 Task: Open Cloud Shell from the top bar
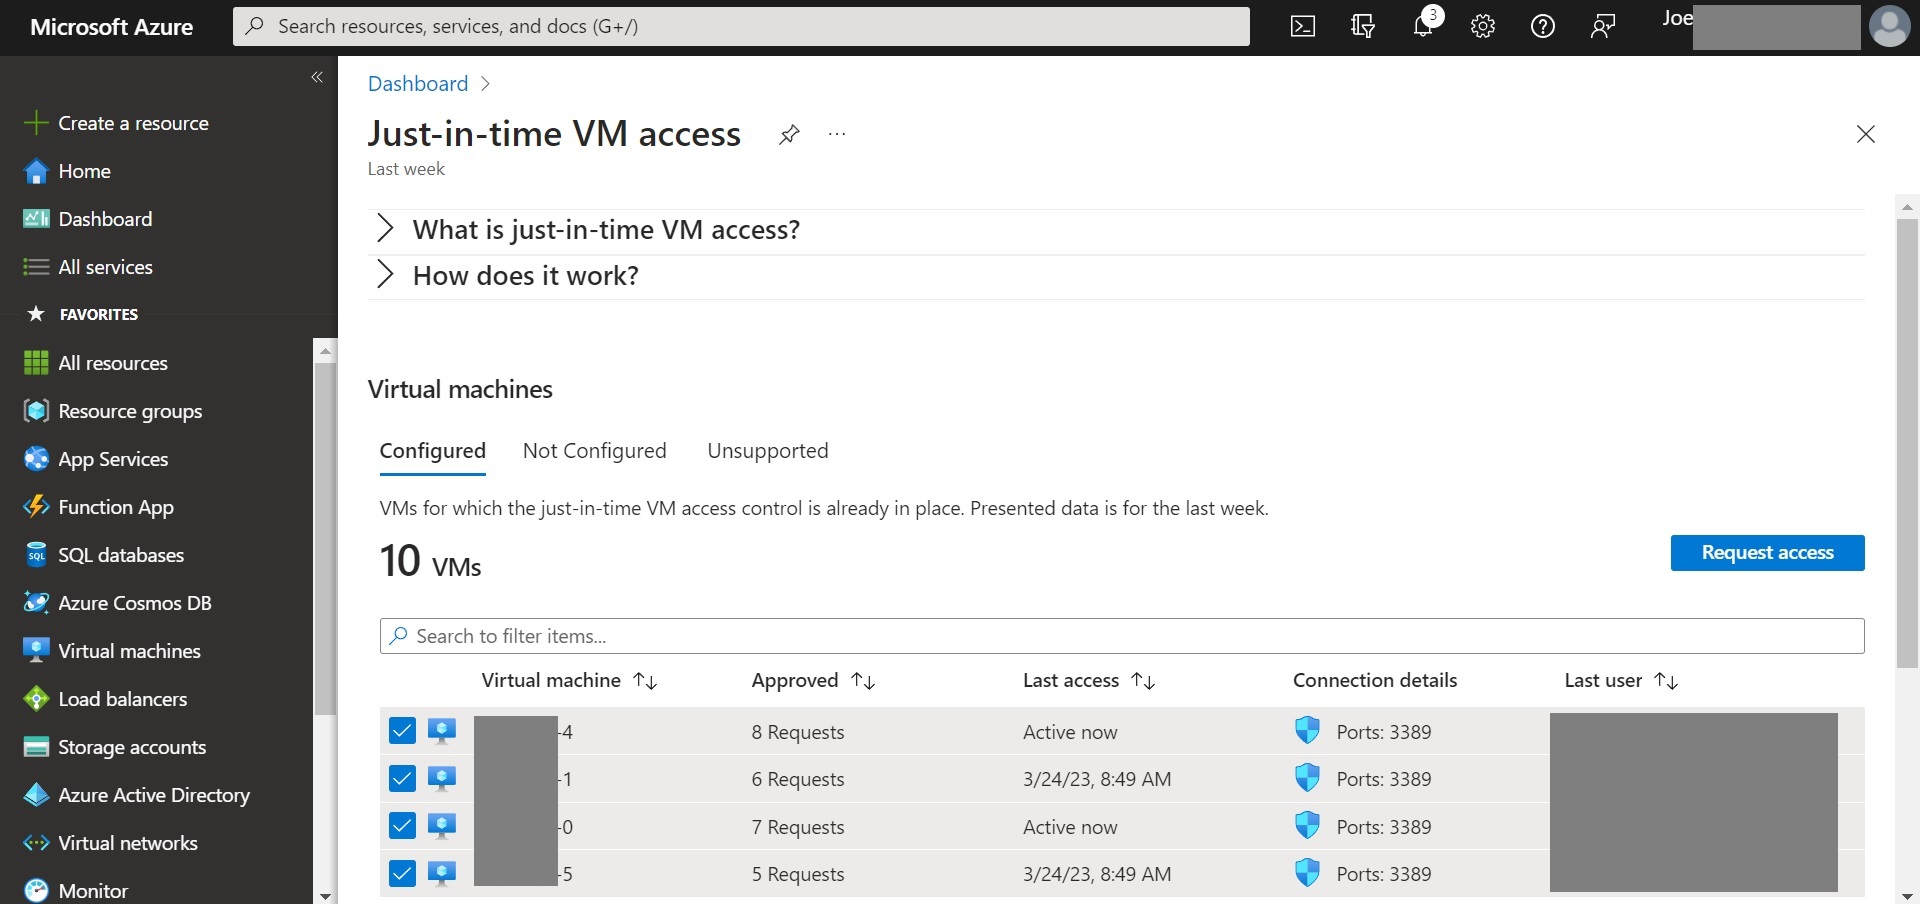(x=1303, y=26)
